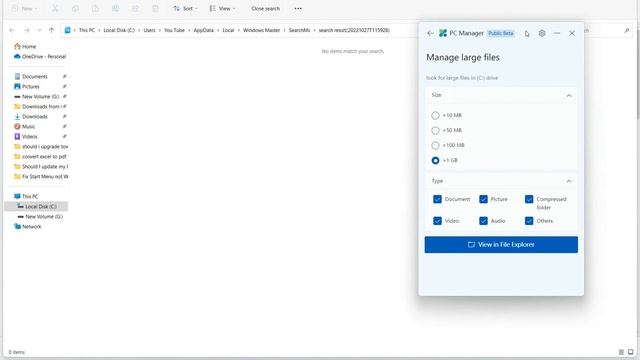Open OneDrive - Personal in sidebar

(x=40, y=56)
